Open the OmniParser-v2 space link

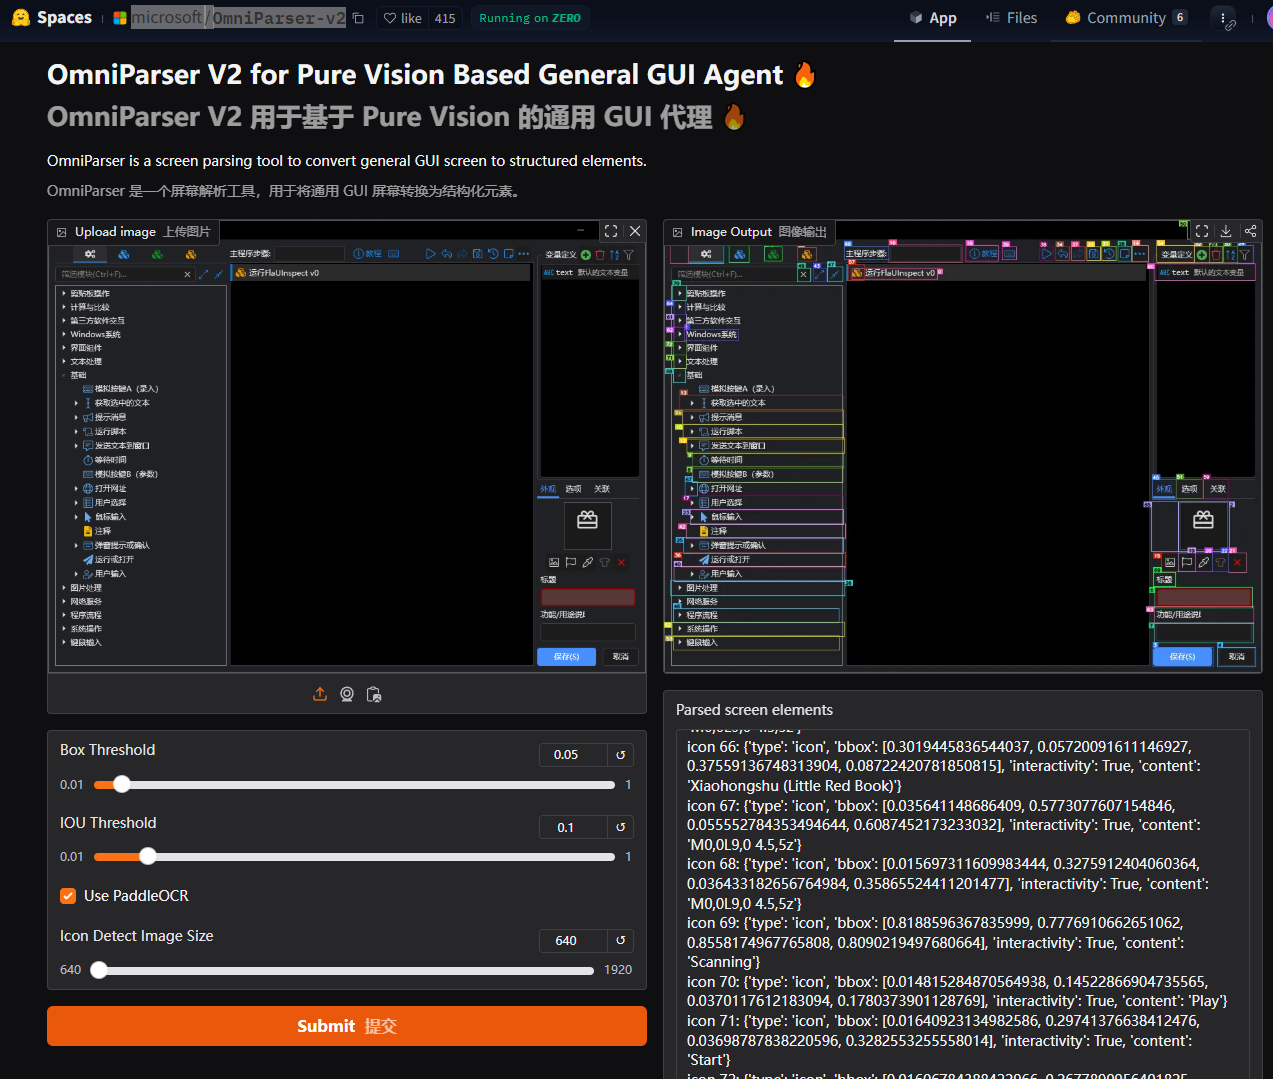(x=279, y=18)
